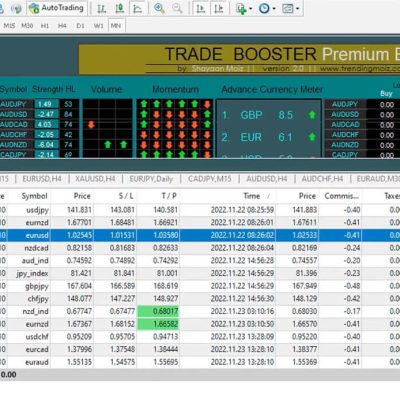Select the highlighted eurusd trade row
400x400 pixels.
(x=200, y=235)
